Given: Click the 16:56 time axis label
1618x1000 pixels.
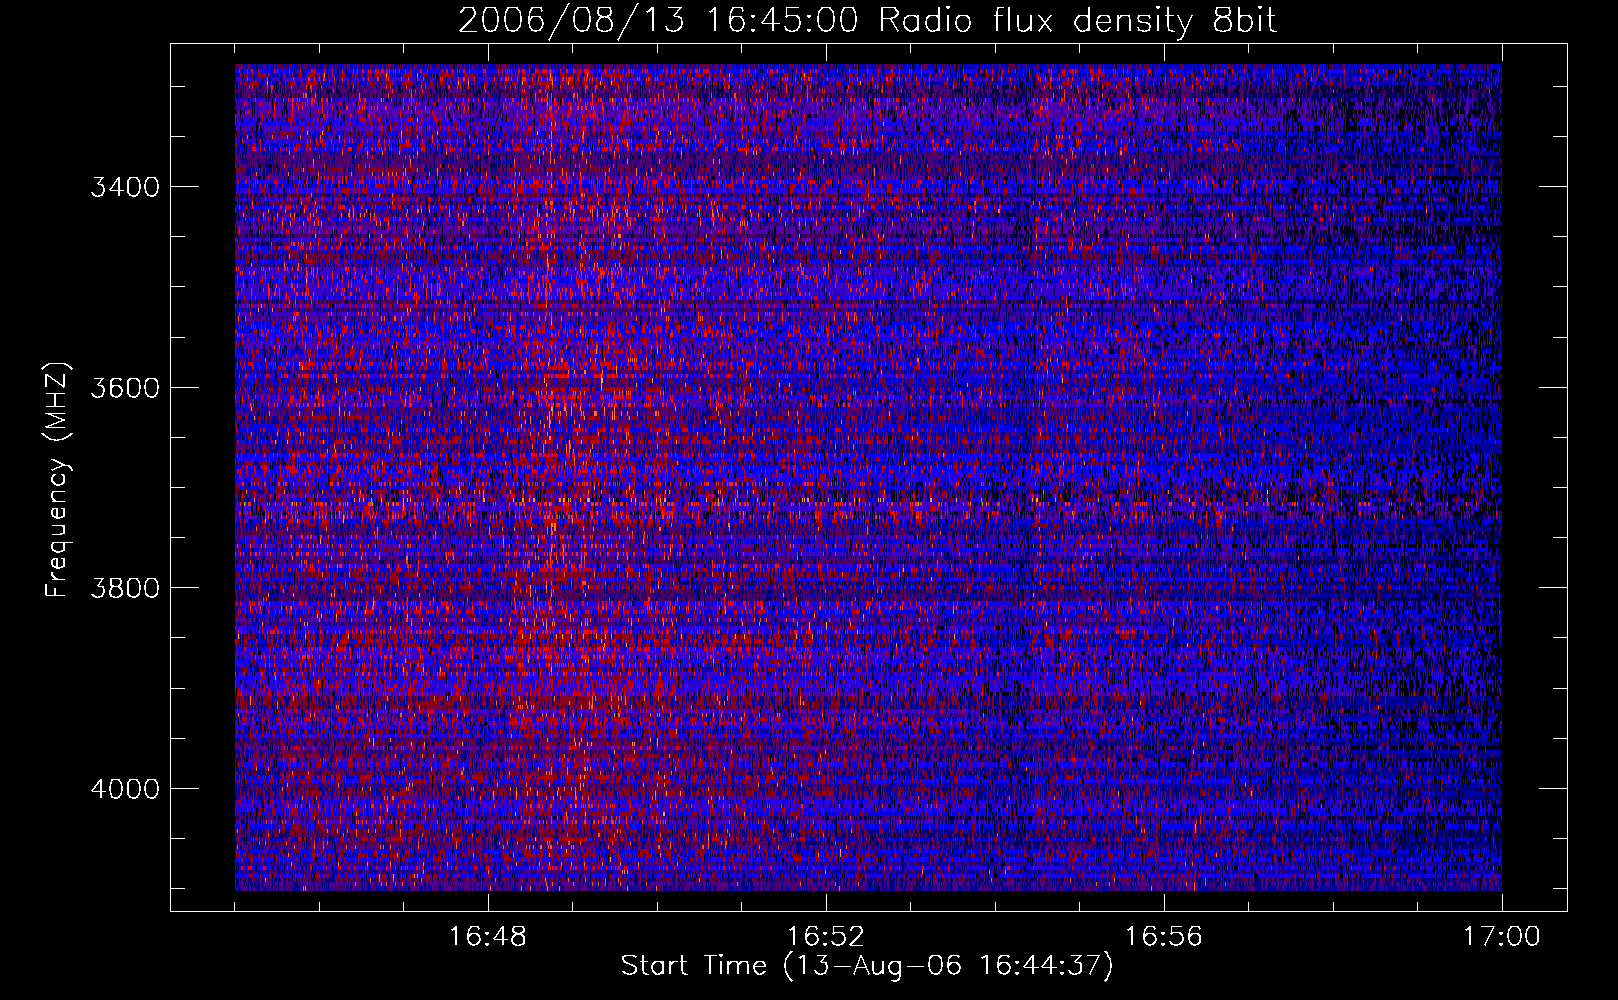Looking at the screenshot, I should [1164, 937].
